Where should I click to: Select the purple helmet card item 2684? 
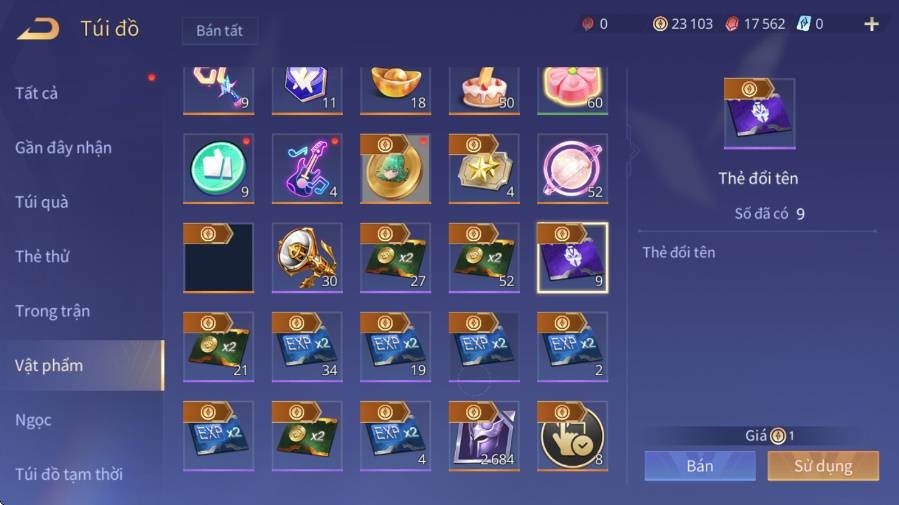484,436
